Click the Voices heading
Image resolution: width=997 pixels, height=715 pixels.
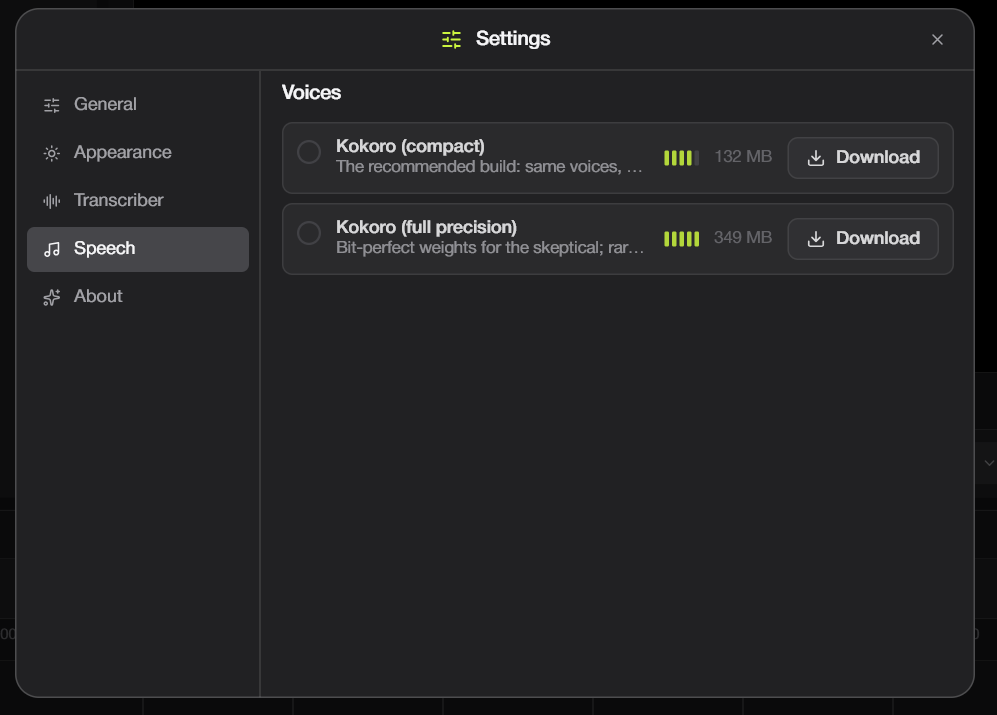pos(312,93)
